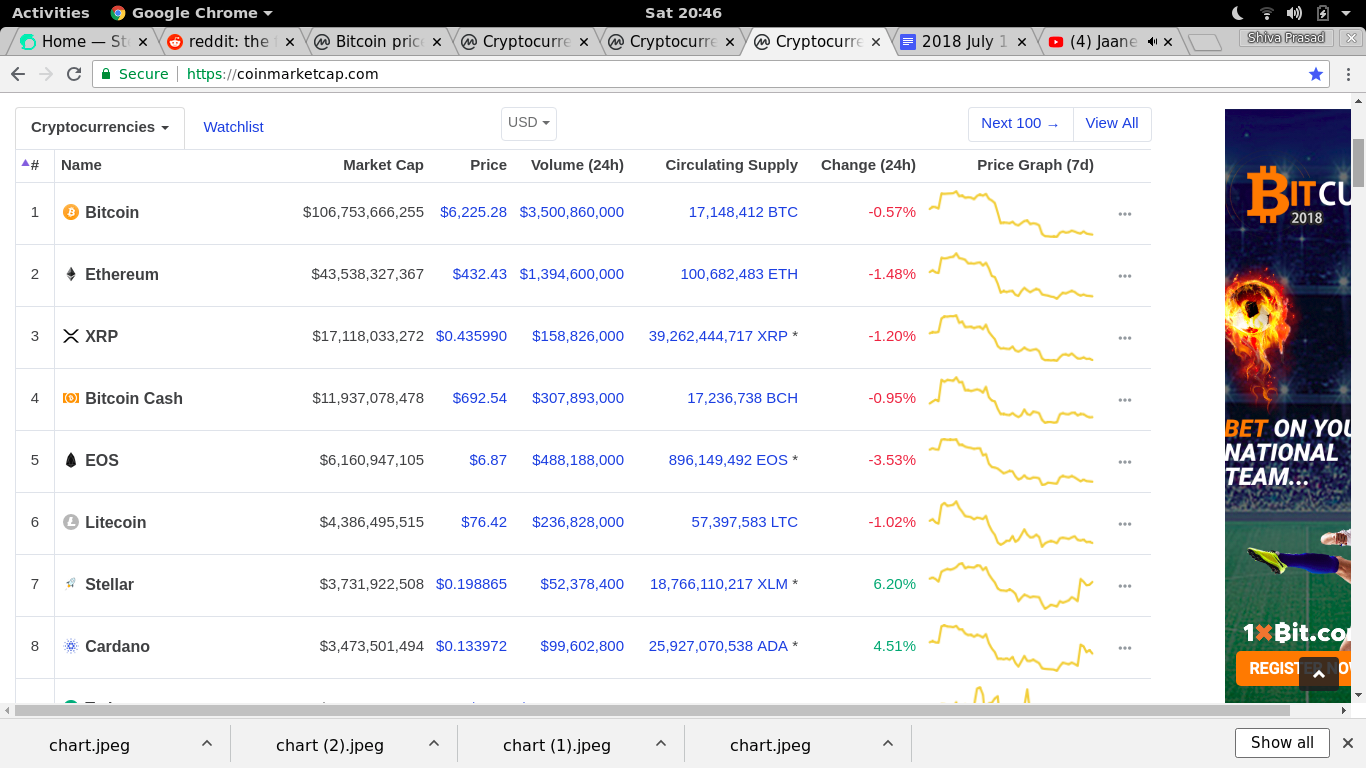
Task: Switch to the 2018 July document tab
Action: coord(964,42)
